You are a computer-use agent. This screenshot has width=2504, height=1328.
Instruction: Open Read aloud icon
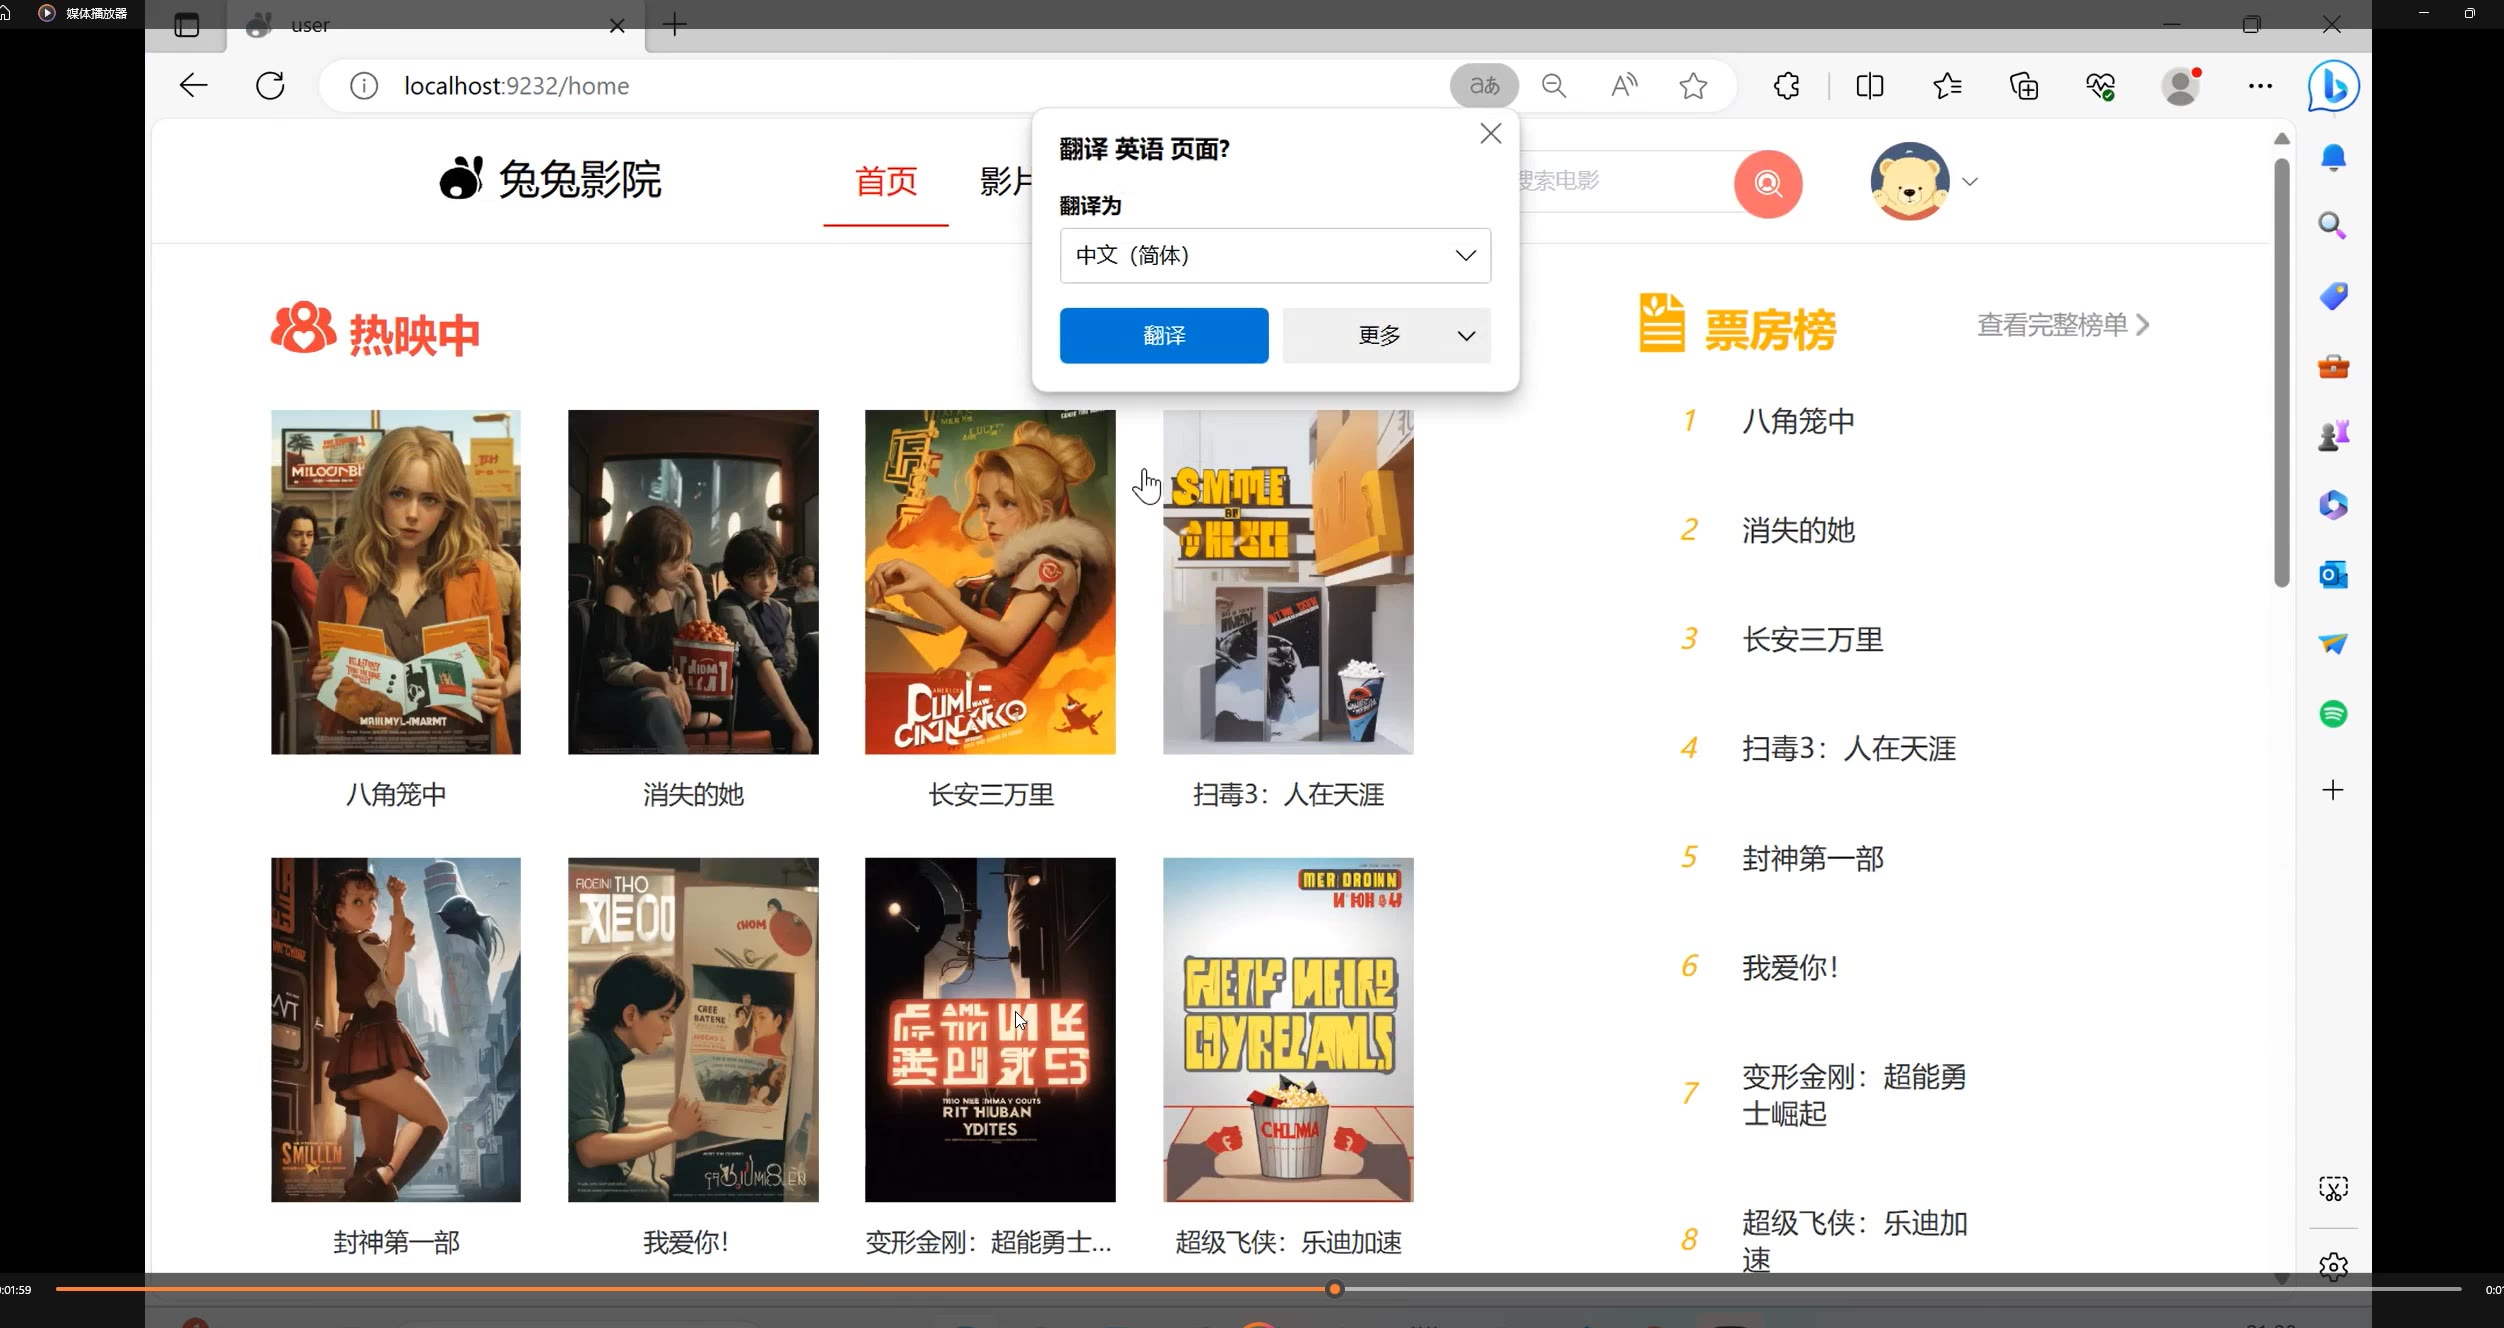pyautogui.click(x=1624, y=86)
